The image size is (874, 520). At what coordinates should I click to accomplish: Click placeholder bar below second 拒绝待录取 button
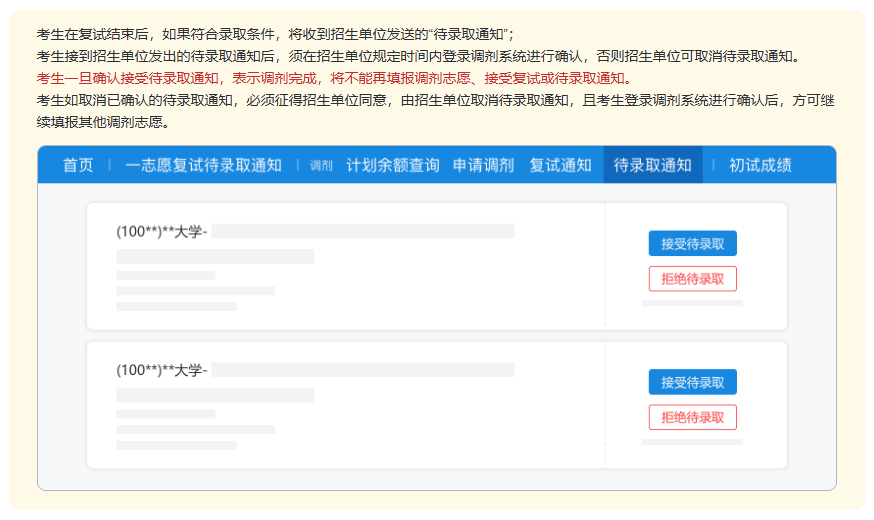(x=692, y=441)
